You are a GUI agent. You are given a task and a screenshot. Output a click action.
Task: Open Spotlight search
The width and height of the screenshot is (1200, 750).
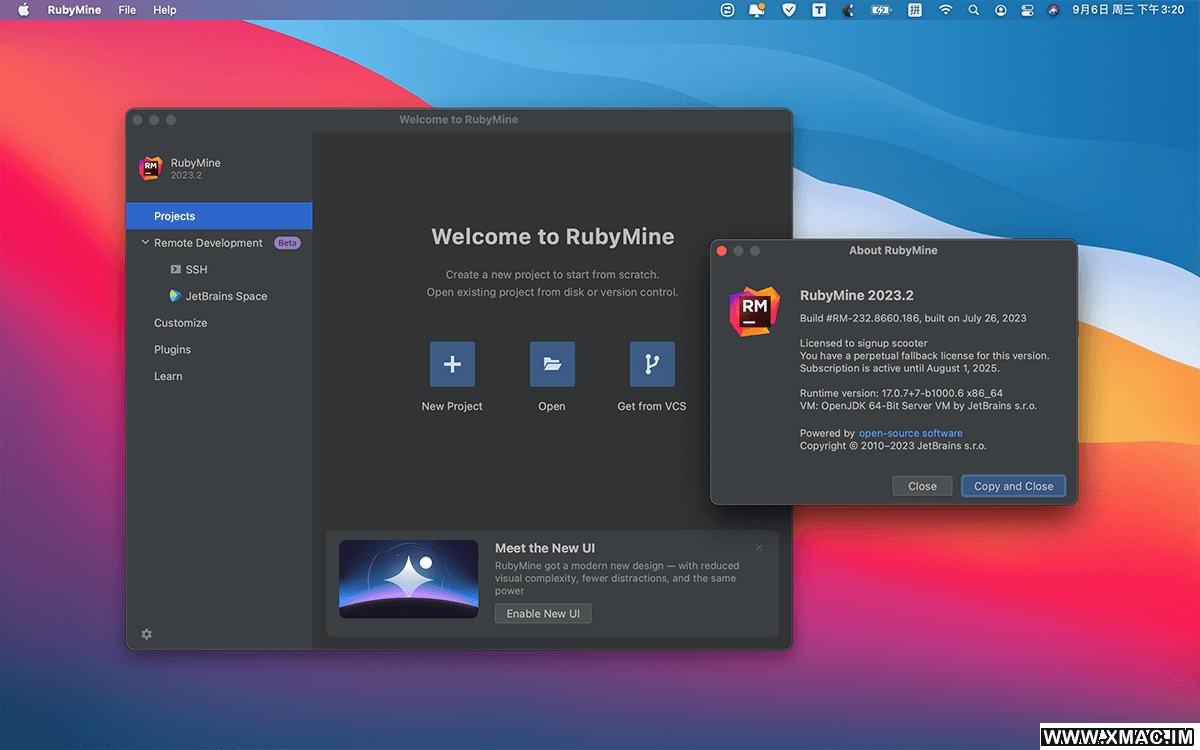[x=973, y=10]
